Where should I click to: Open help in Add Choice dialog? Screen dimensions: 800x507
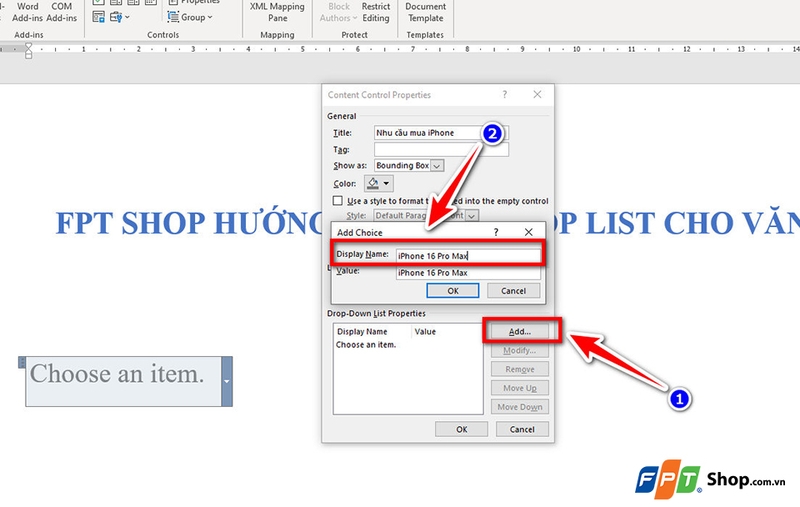(x=496, y=232)
